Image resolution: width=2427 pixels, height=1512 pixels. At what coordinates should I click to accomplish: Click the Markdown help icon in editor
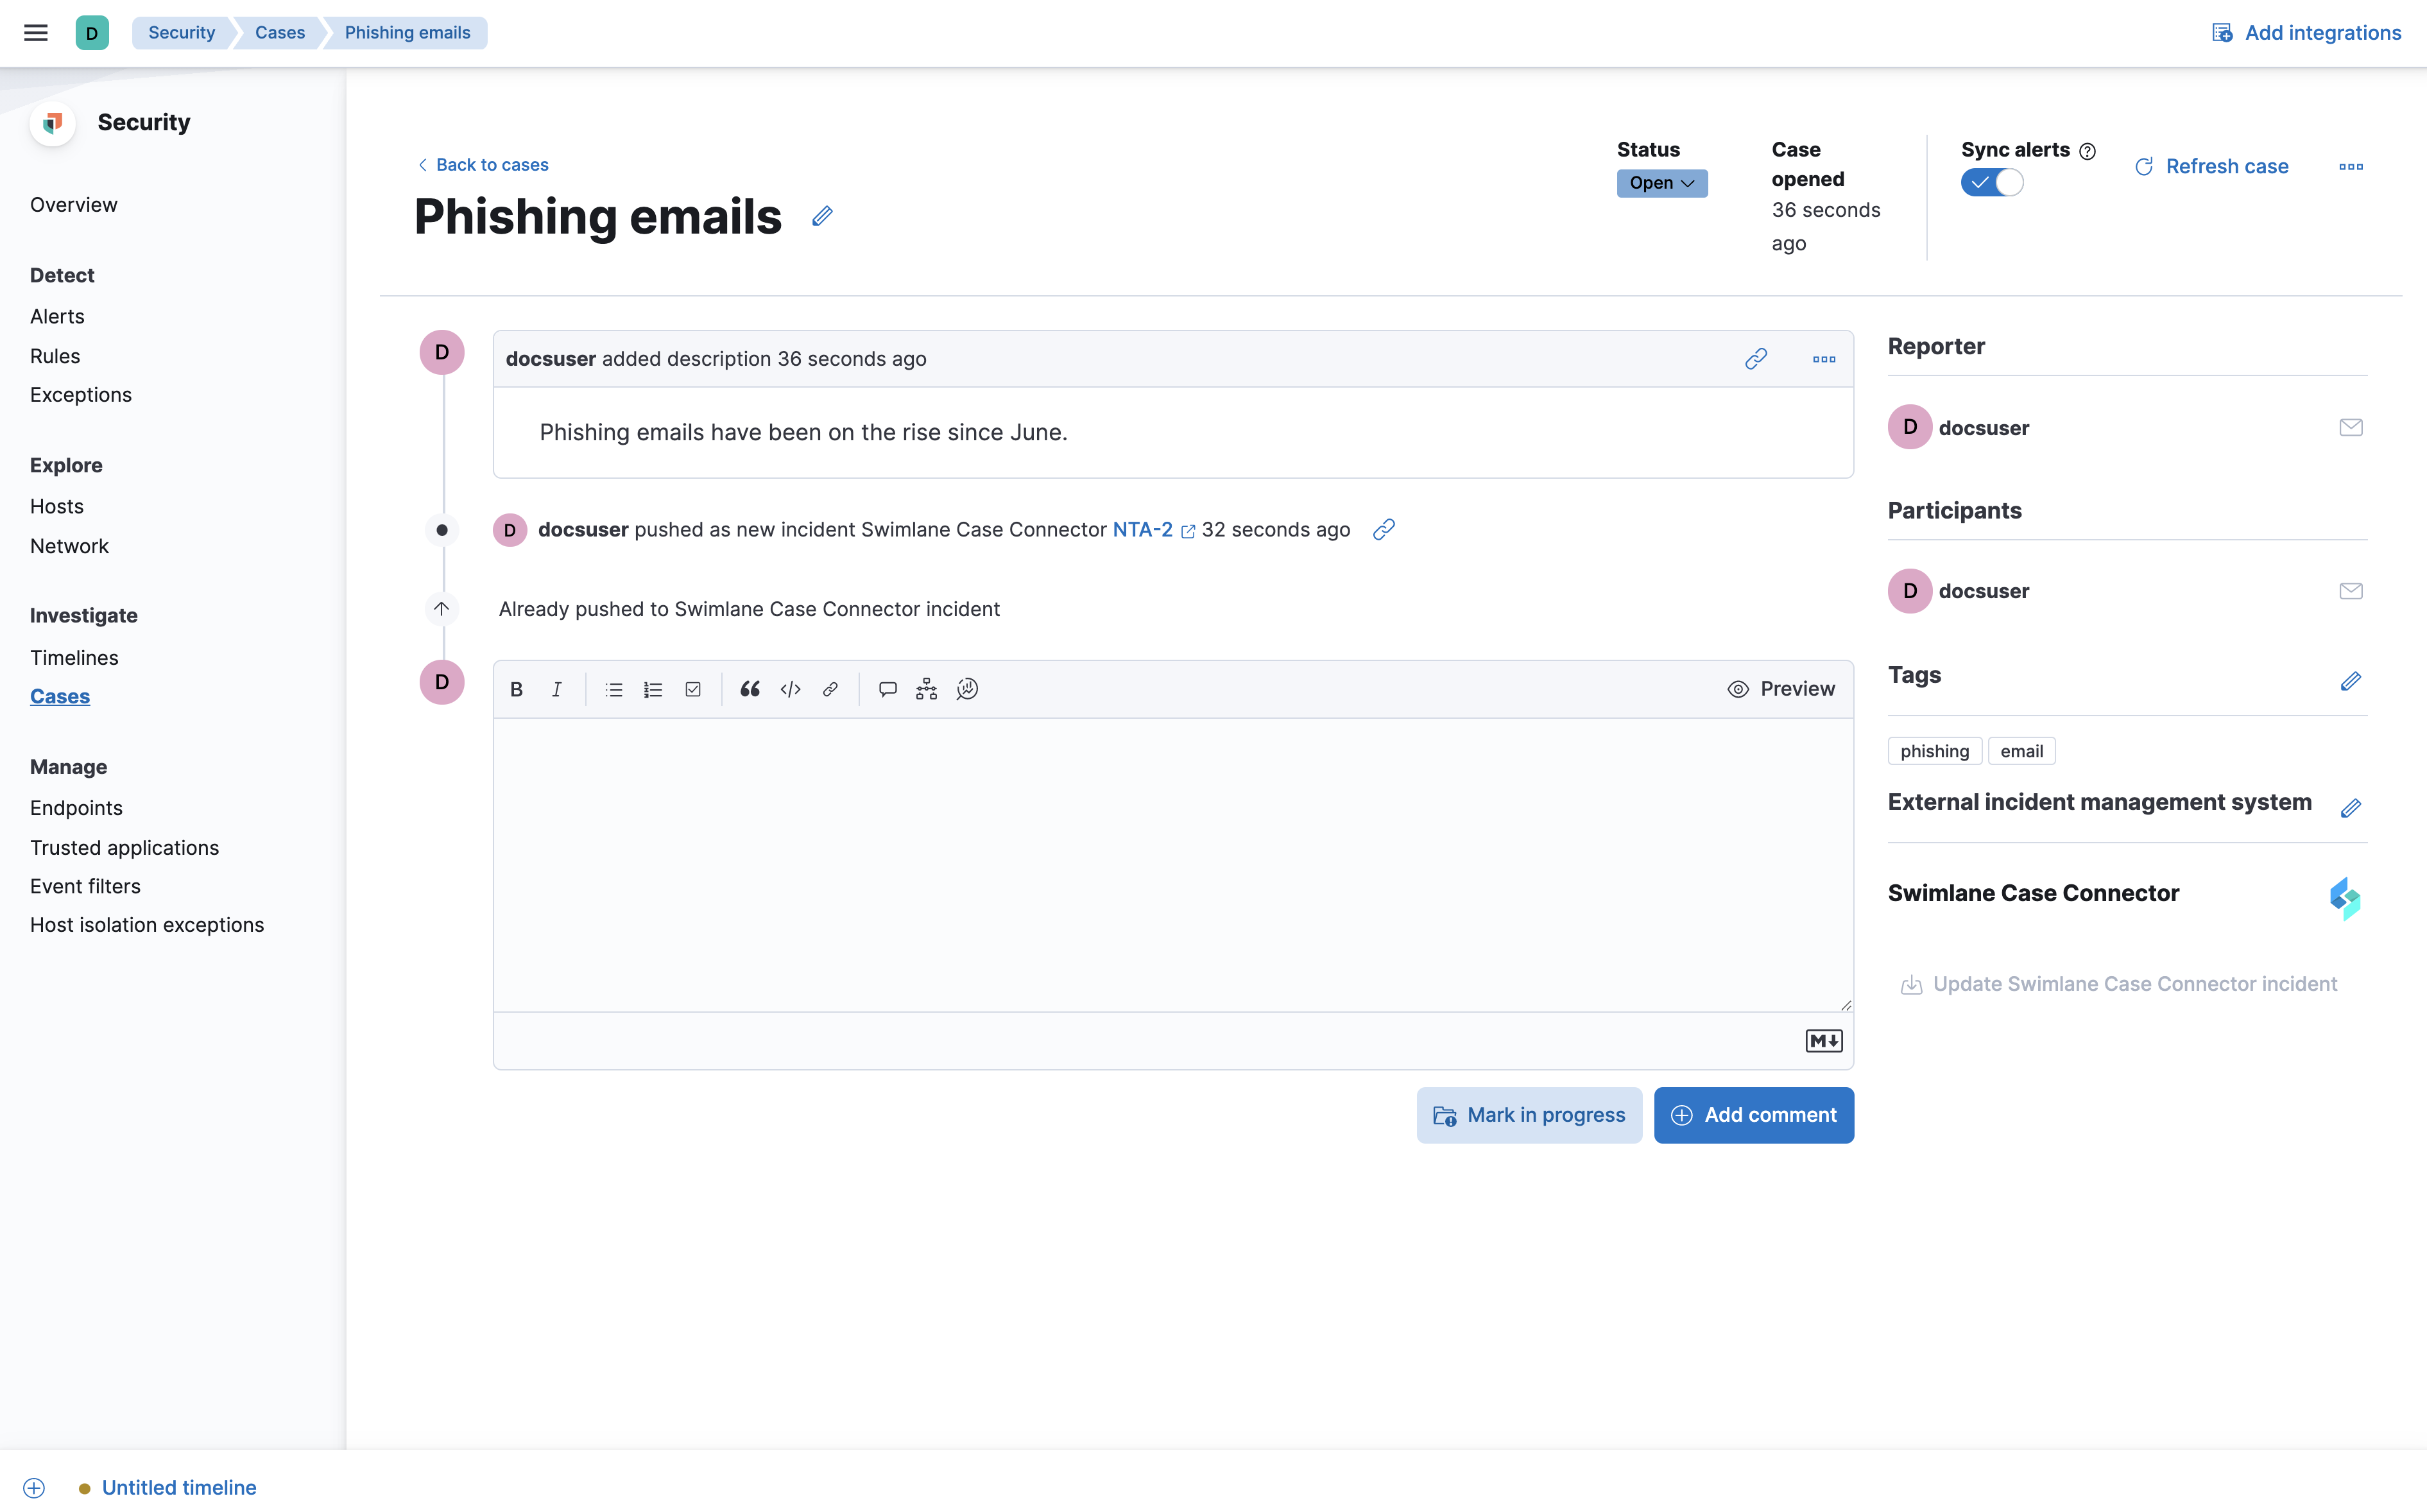(1823, 1041)
